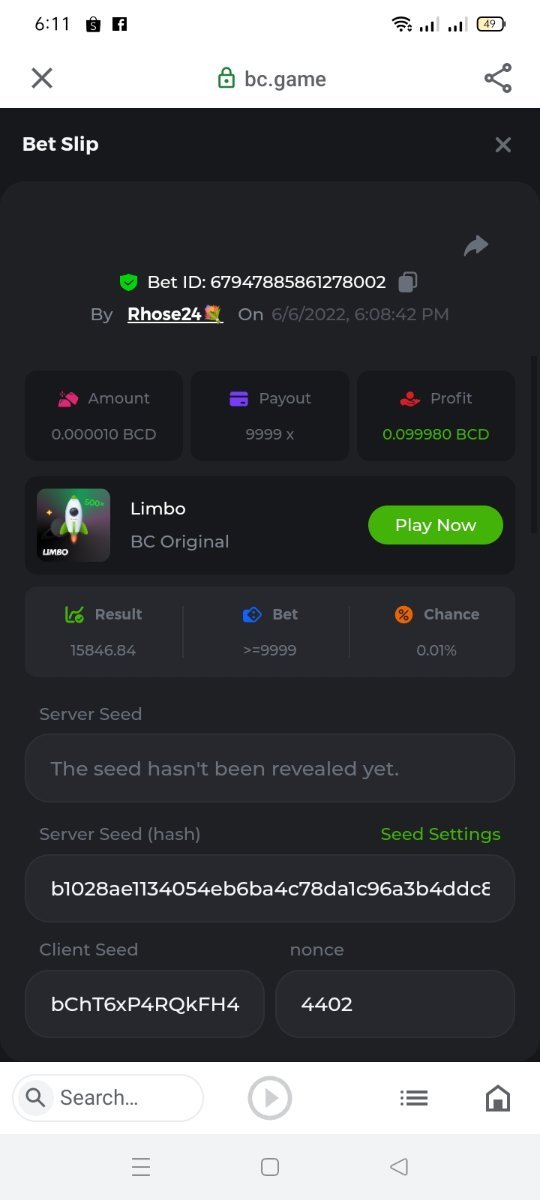Viewport: 540px width, 1200px height.
Task: Open the browser share icon beside bc.game
Action: click(x=498, y=78)
